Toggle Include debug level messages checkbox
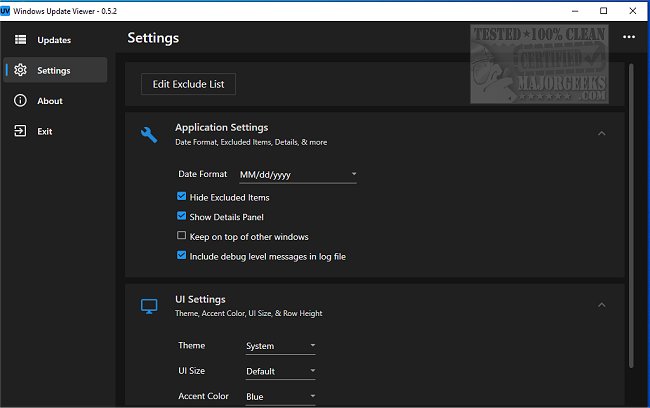 click(x=182, y=256)
